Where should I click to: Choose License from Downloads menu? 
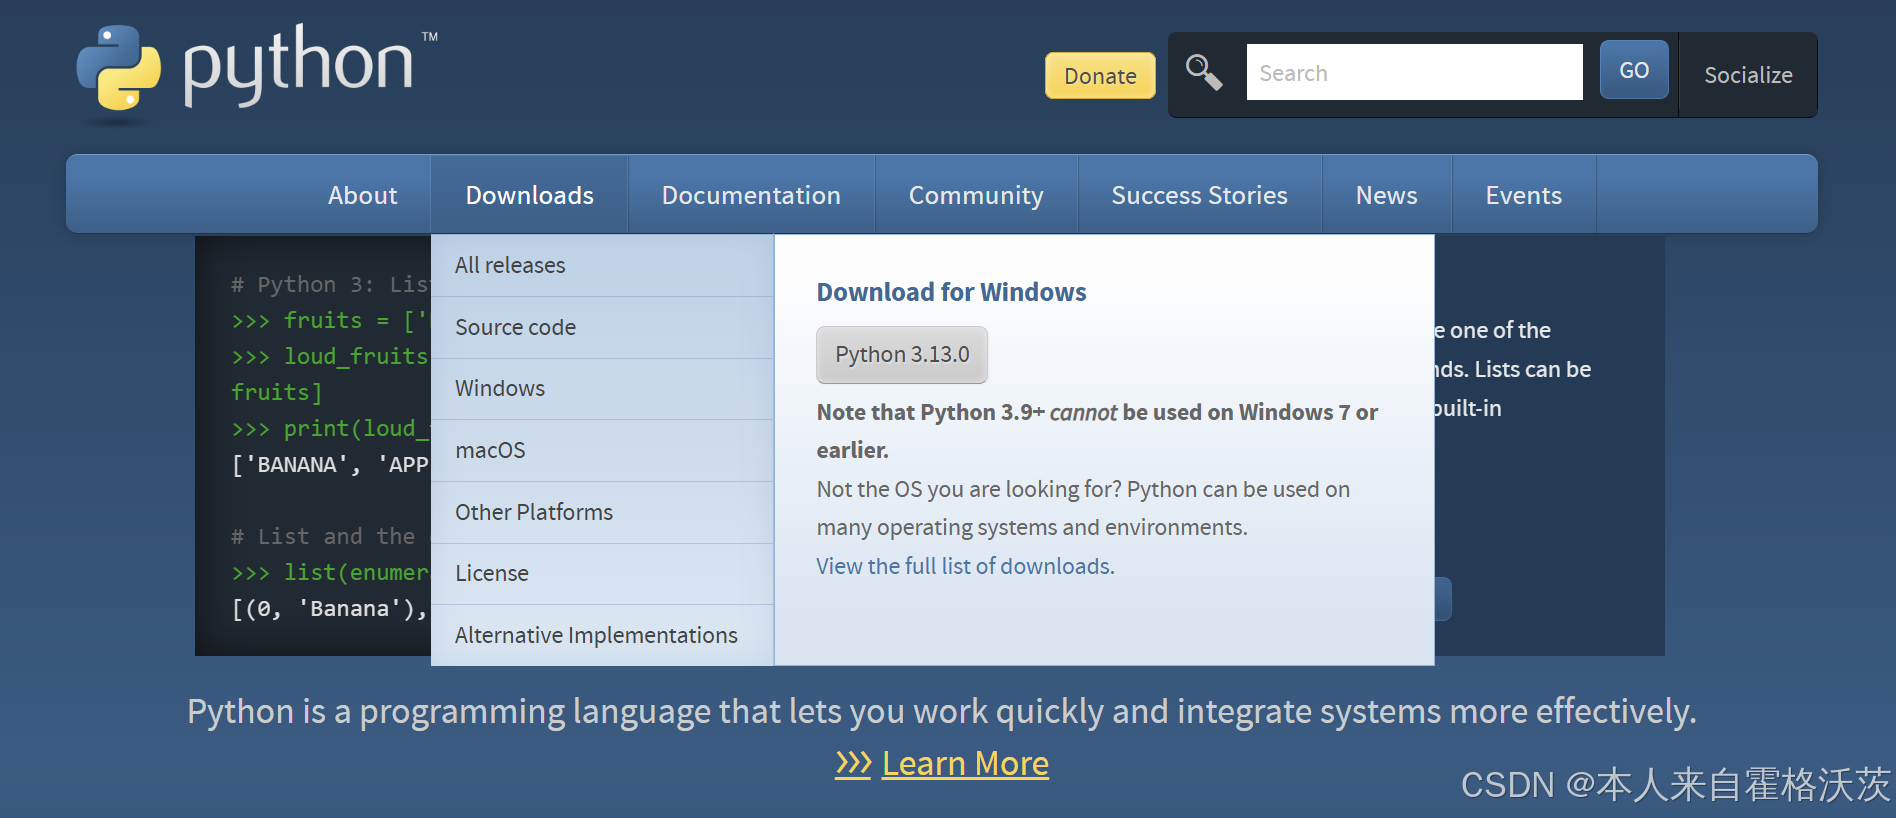click(602, 573)
